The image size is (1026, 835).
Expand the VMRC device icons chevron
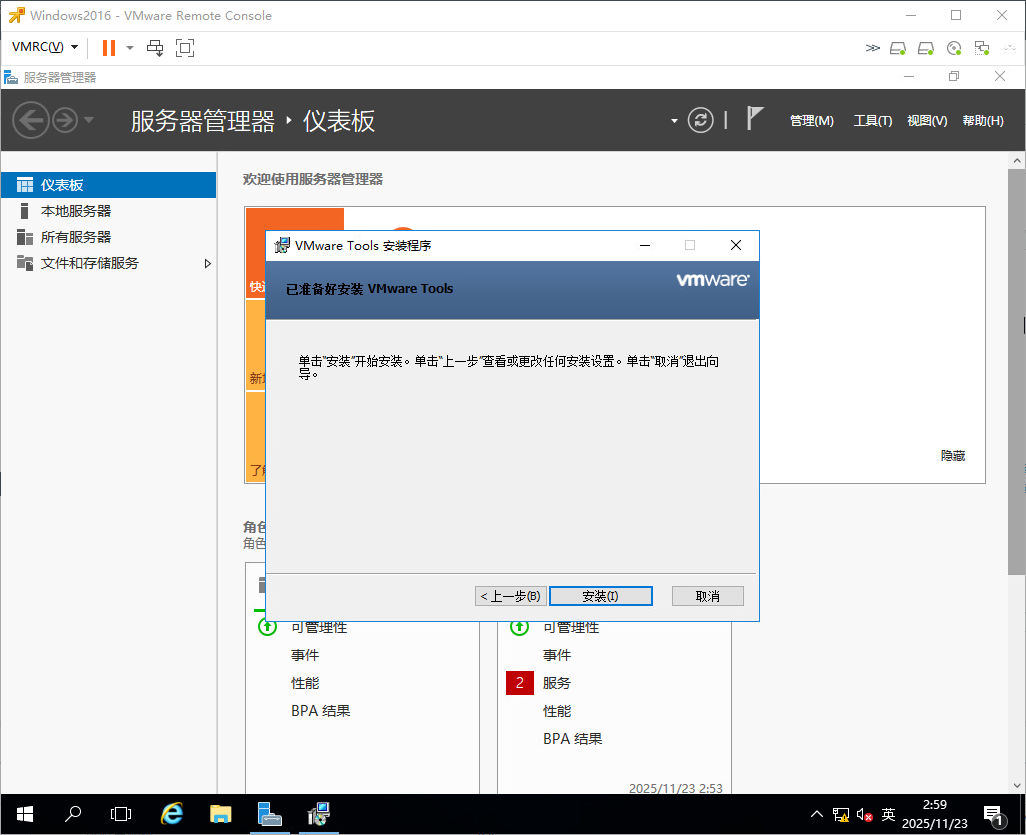pyautogui.click(x=872, y=48)
